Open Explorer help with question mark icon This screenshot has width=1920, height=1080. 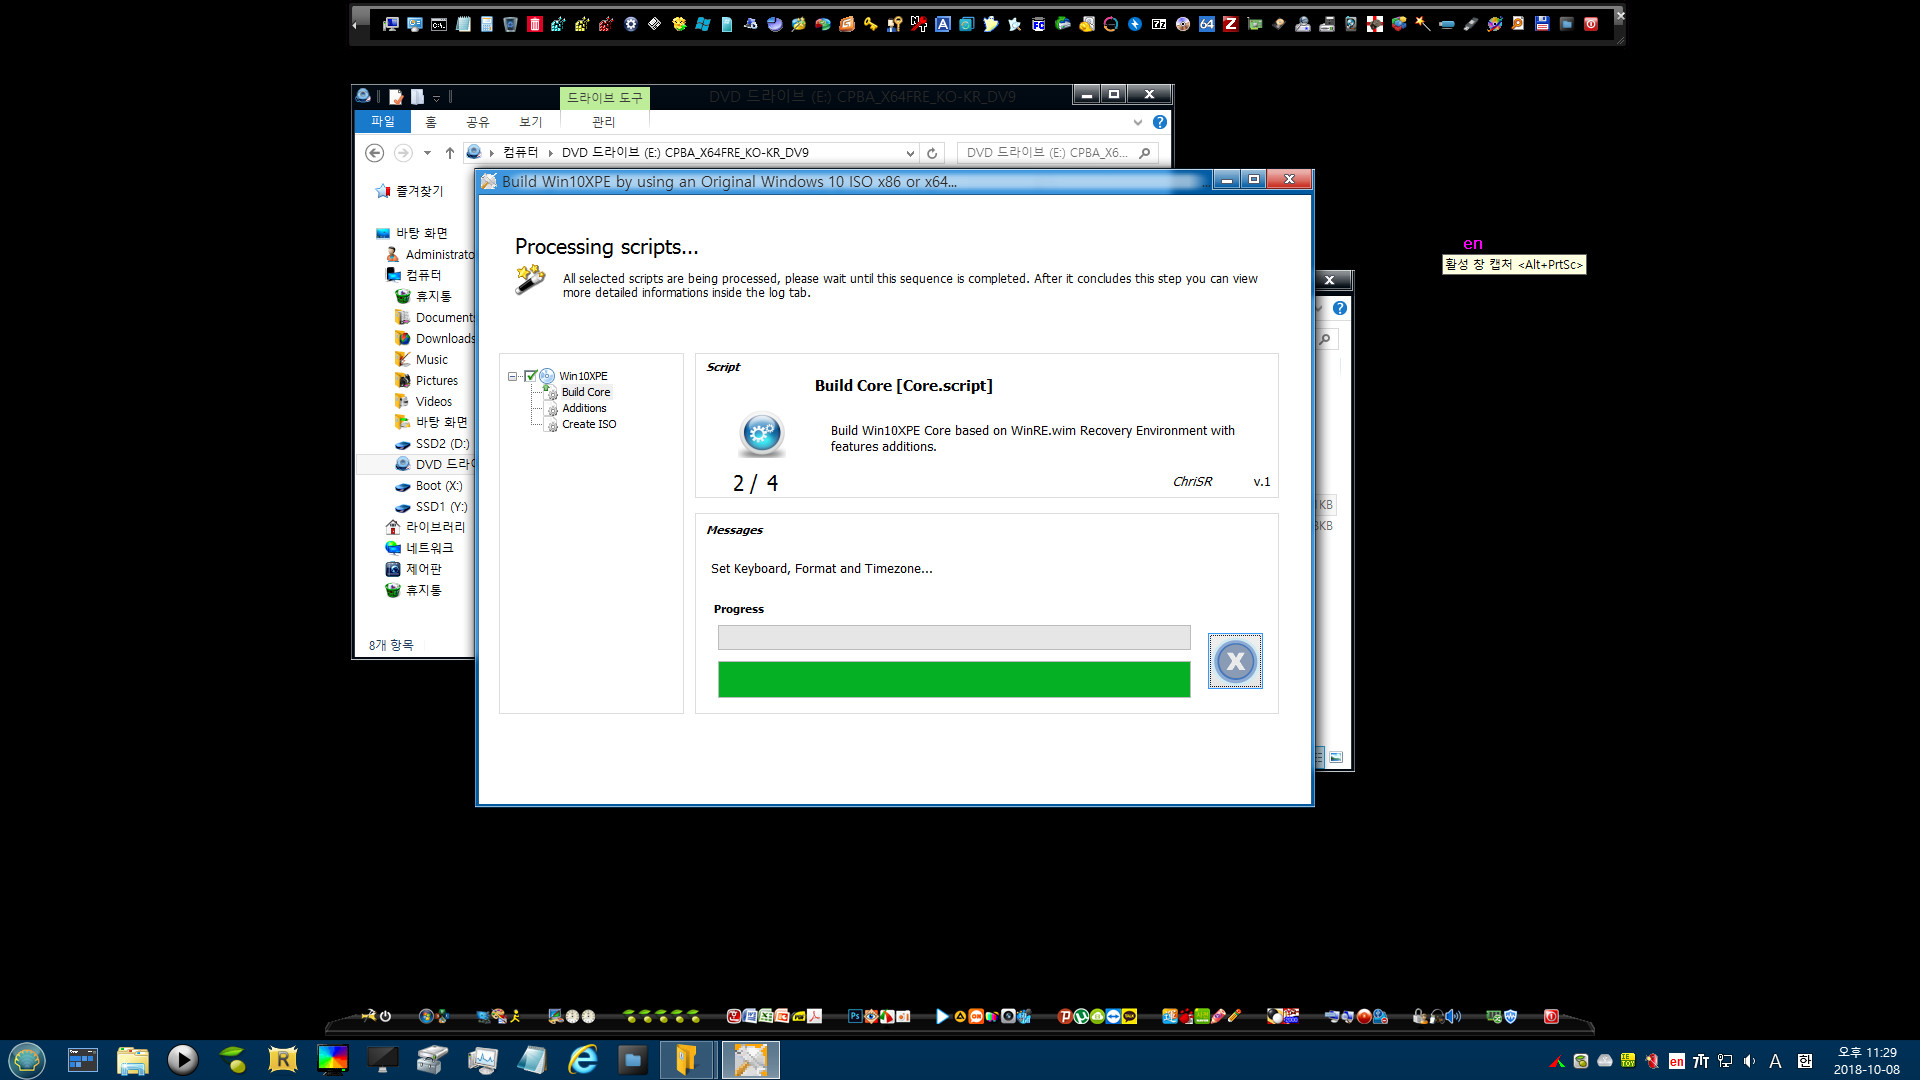1159,122
